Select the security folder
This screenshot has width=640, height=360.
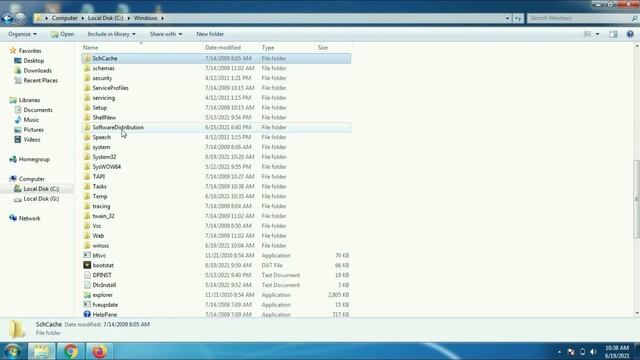coord(102,78)
